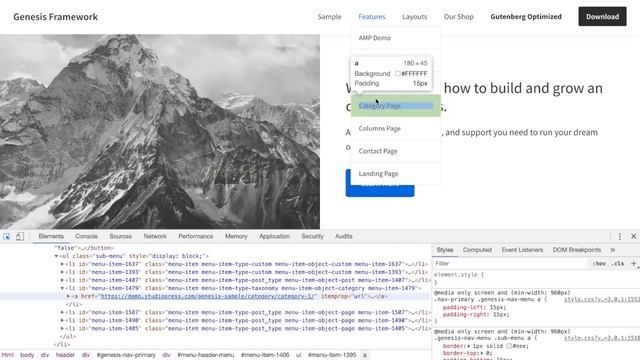Expand the menu-item-1393 li node
Screen dimensions: 640x360
(x=62, y=272)
